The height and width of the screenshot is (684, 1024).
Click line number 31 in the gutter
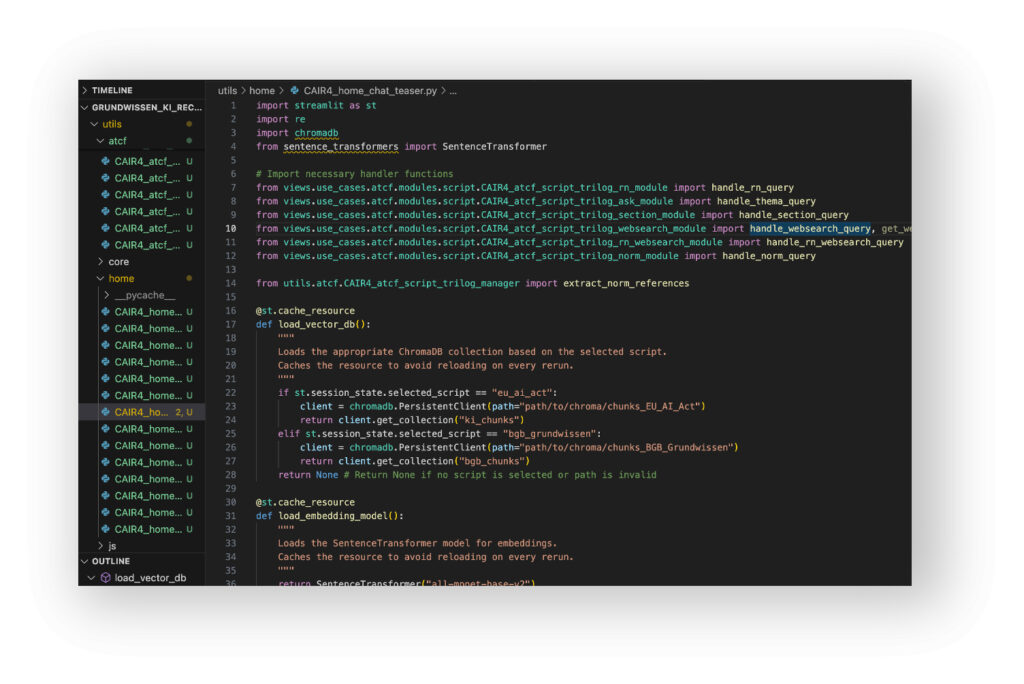tap(231, 516)
